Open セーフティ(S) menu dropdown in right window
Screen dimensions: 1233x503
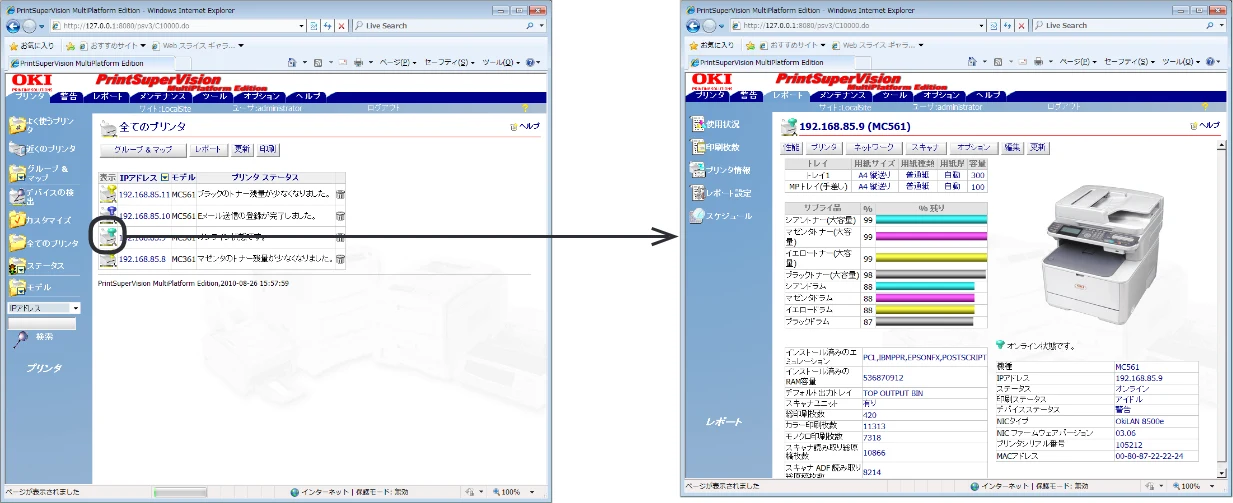(1132, 62)
